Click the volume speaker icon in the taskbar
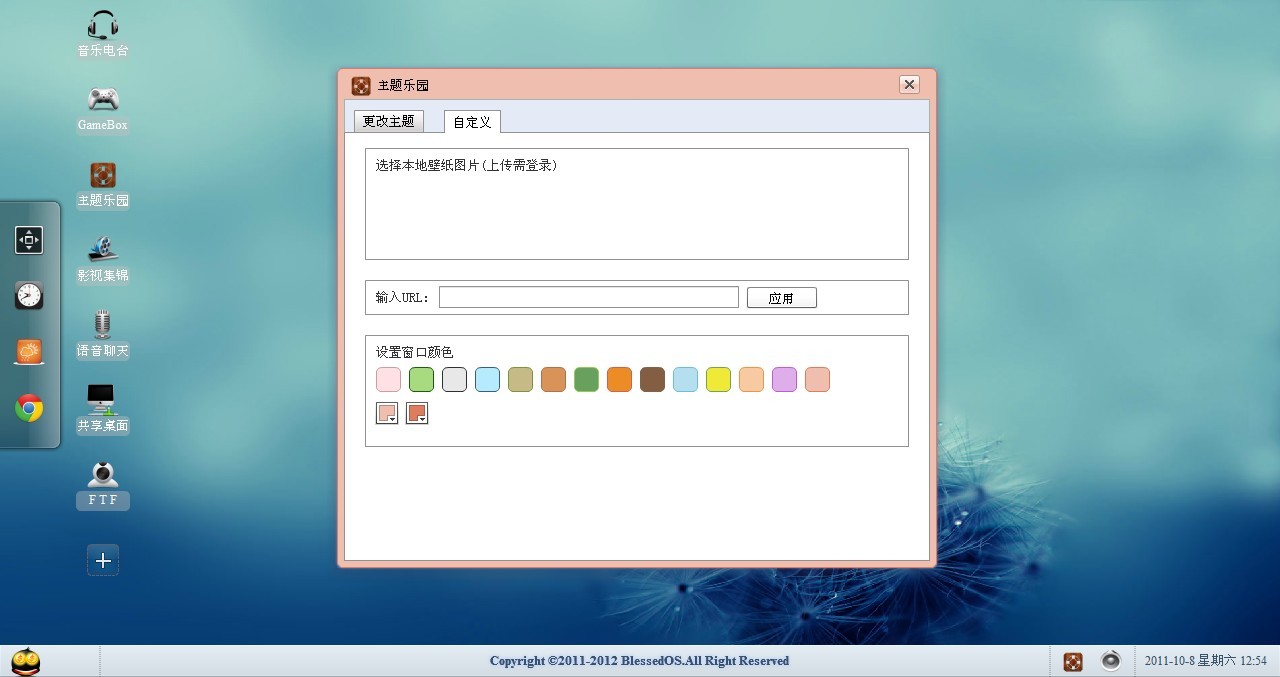This screenshot has width=1280, height=677. [x=1110, y=661]
